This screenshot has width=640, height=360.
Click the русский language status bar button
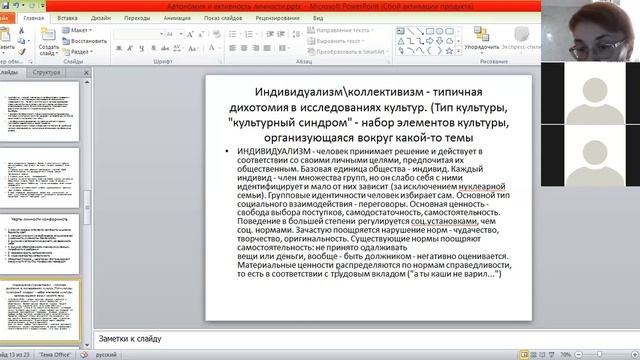tap(106, 355)
